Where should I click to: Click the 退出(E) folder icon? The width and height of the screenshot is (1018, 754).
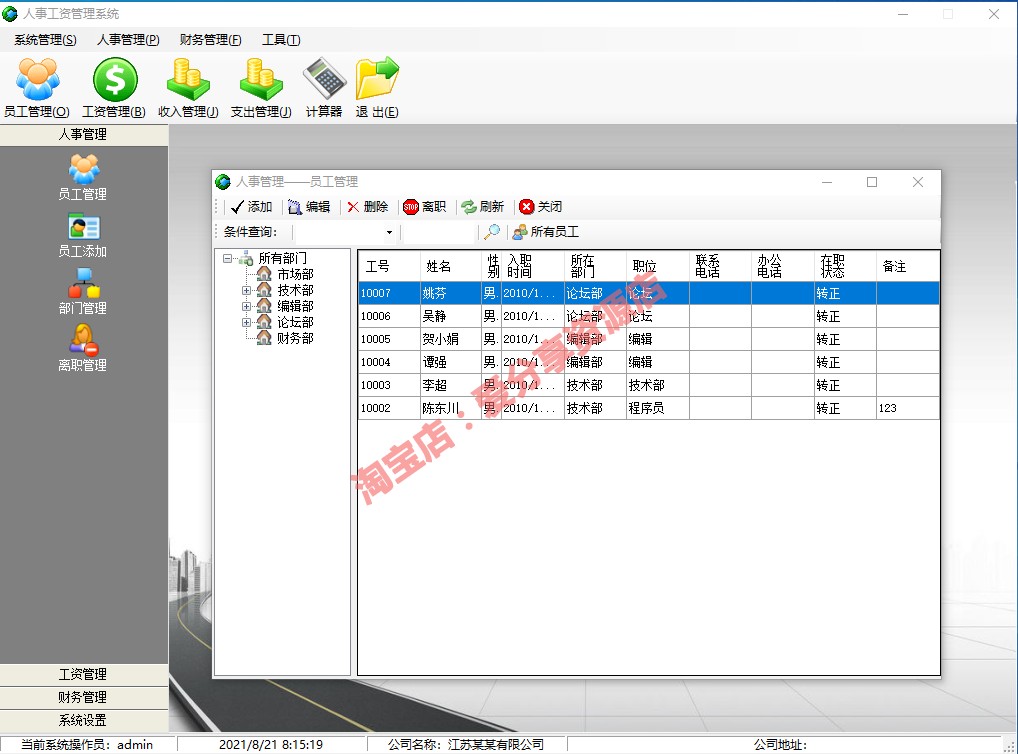pyautogui.click(x=377, y=87)
